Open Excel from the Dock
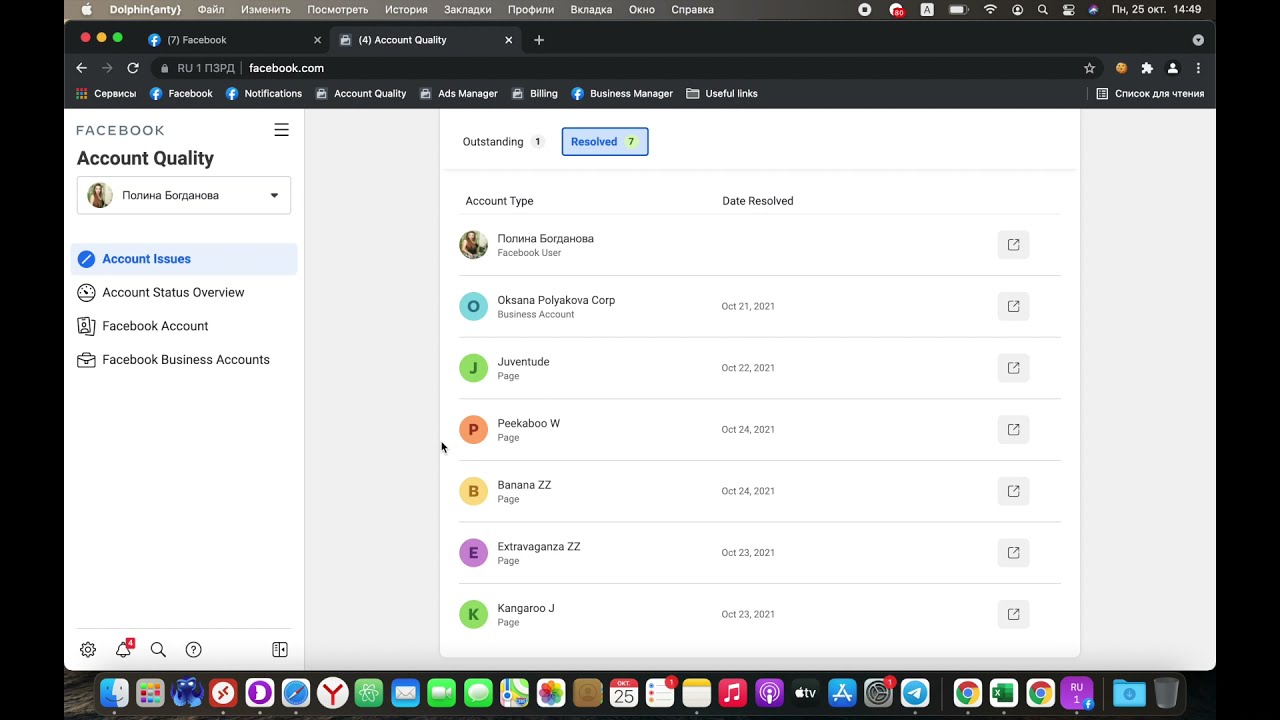1280x720 pixels. [1003, 692]
